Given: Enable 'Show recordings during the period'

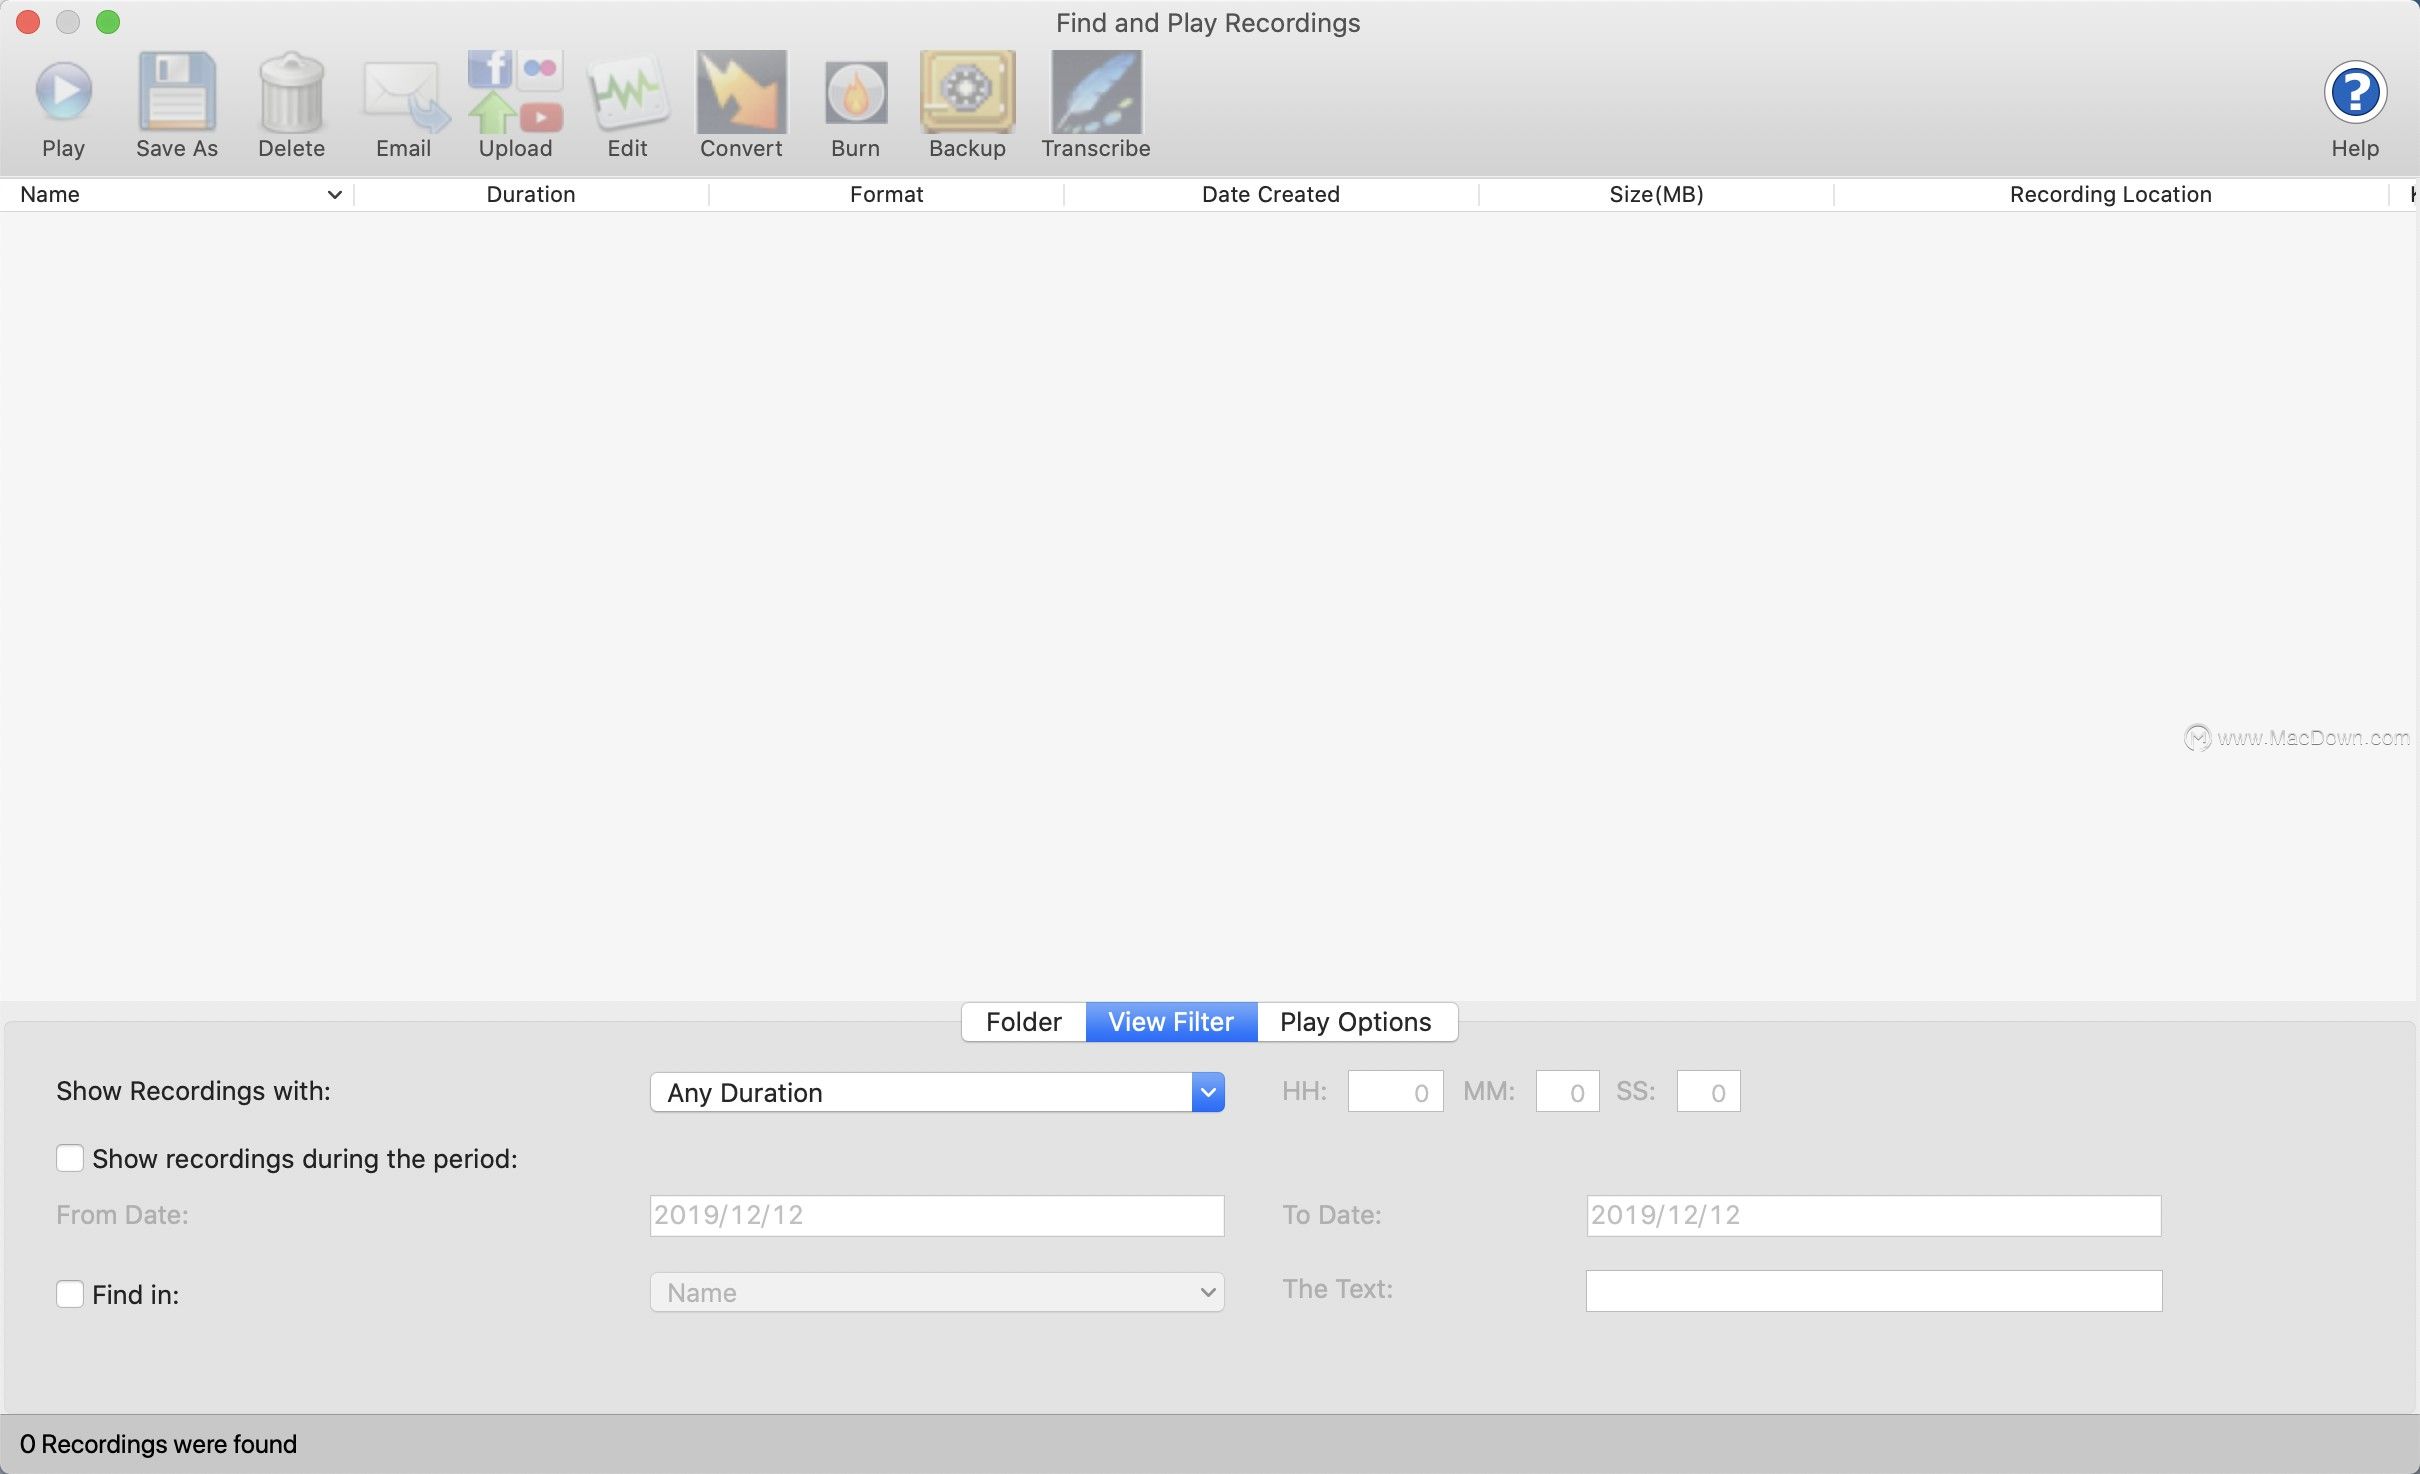Looking at the screenshot, I should click(x=70, y=1158).
